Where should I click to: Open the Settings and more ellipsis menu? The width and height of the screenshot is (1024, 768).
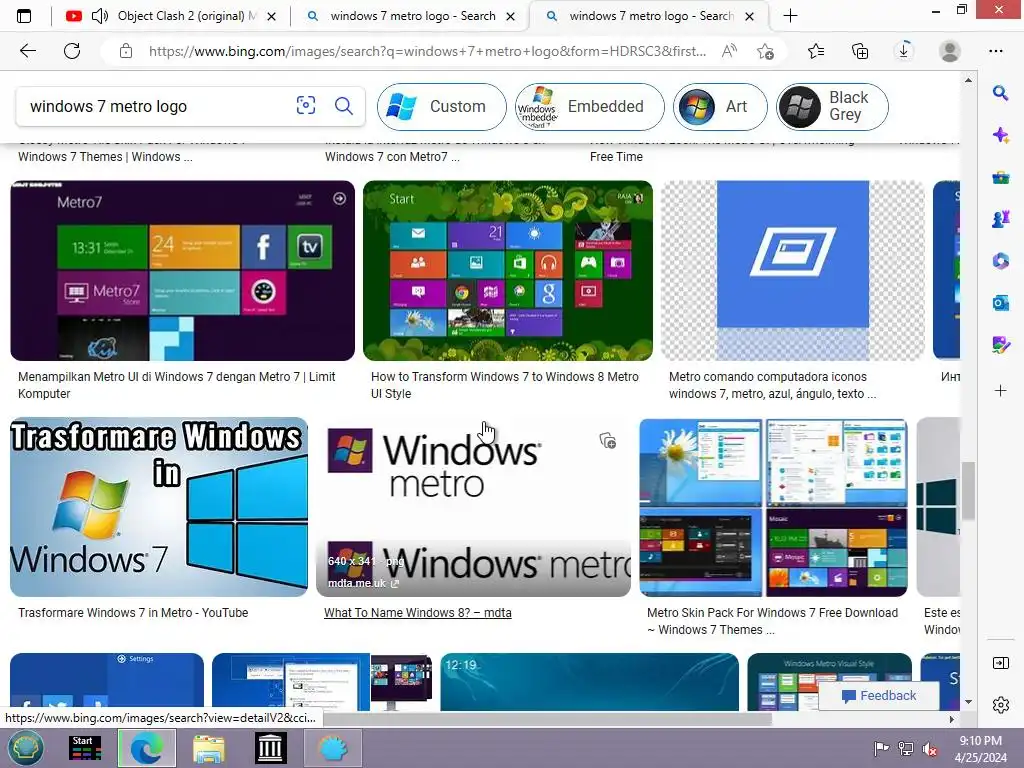pos(996,51)
